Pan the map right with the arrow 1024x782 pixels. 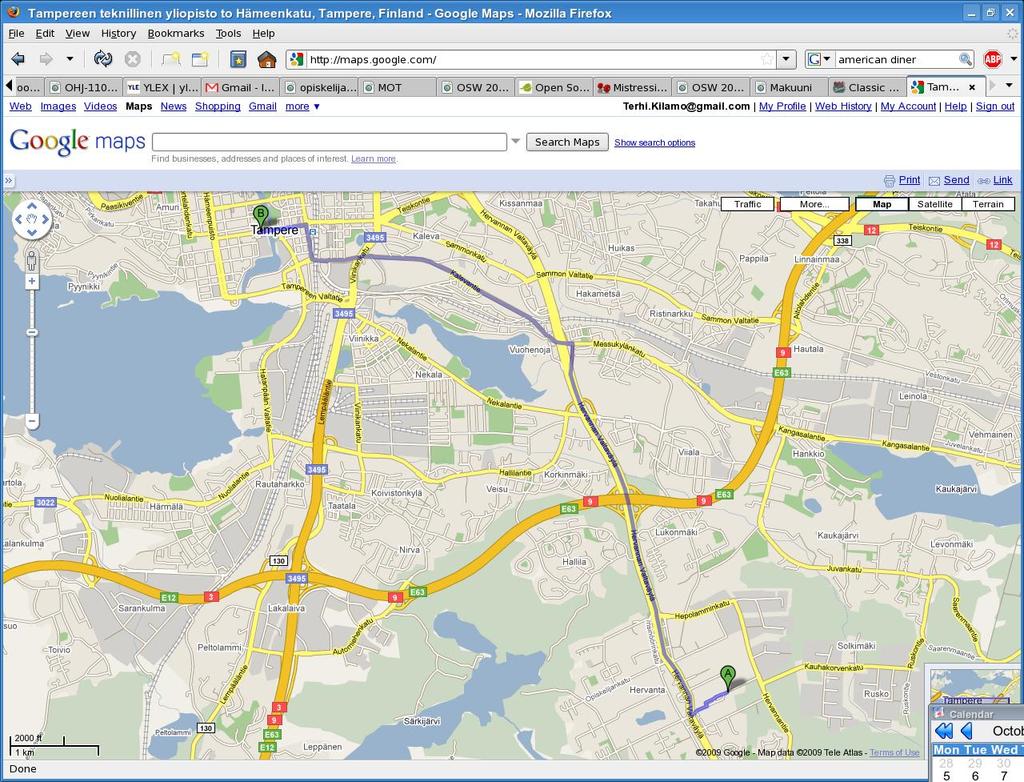[x=45, y=220]
